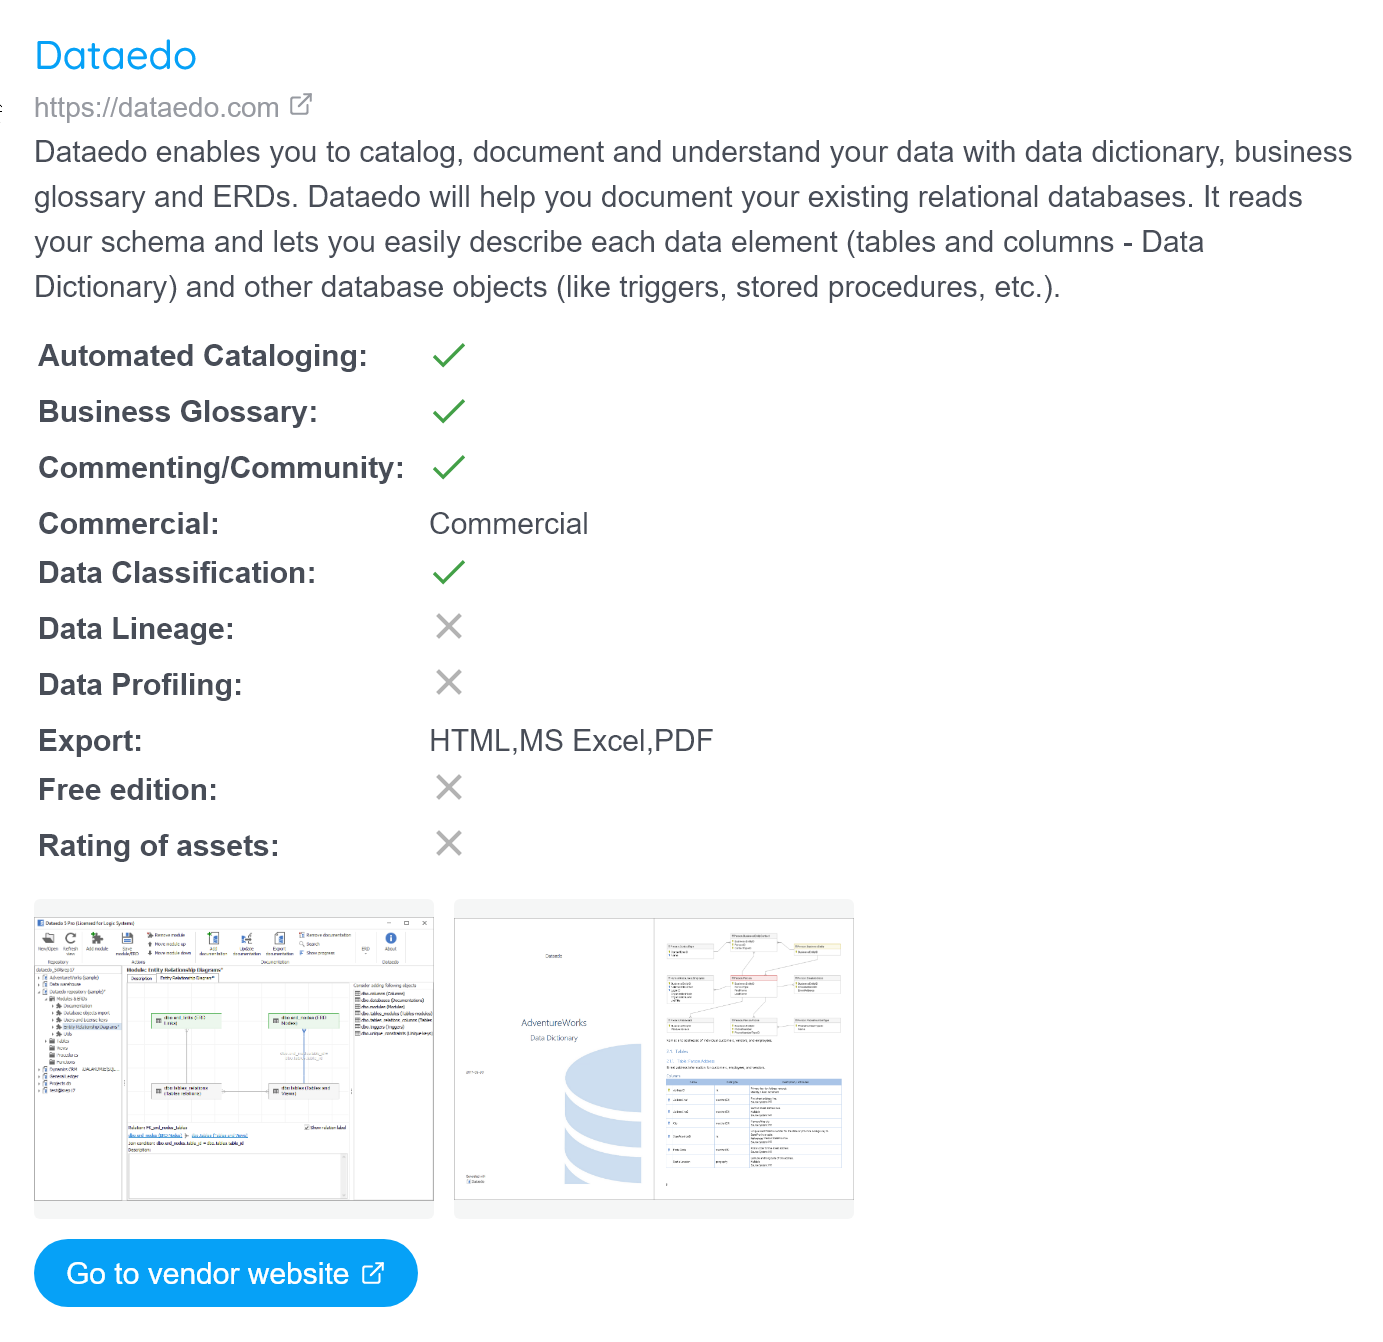Click external icon inside vendor website button

point(373,1273)
